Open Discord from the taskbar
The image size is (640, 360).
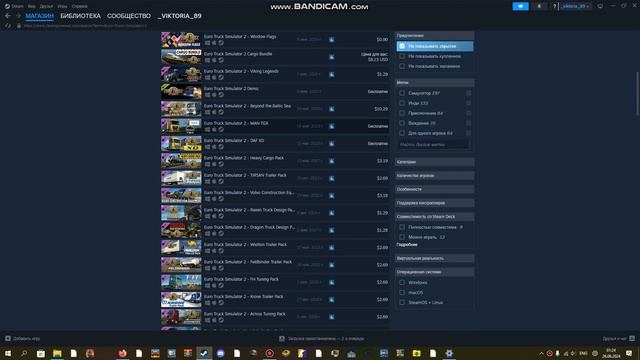pos(220,353)
